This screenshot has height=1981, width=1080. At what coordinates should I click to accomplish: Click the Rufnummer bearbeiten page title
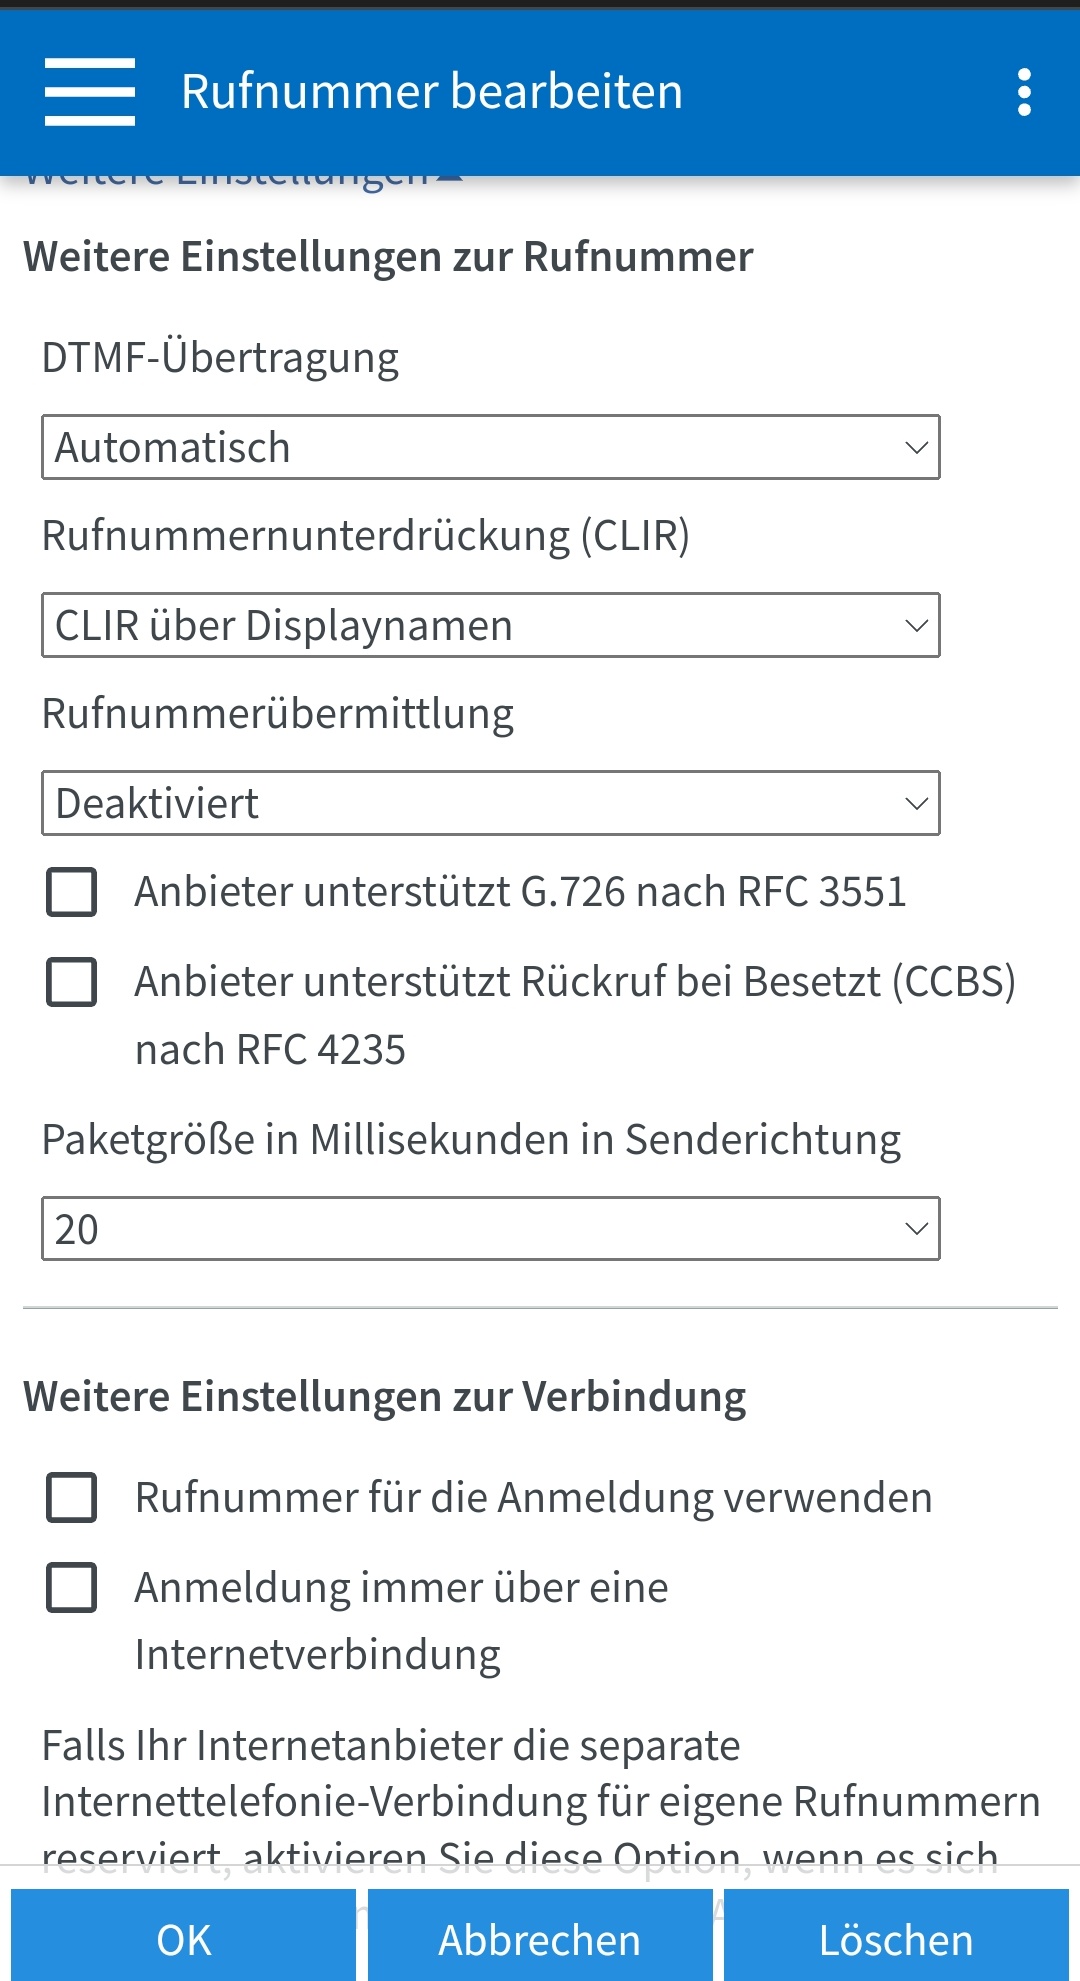[x=431, y=92]
